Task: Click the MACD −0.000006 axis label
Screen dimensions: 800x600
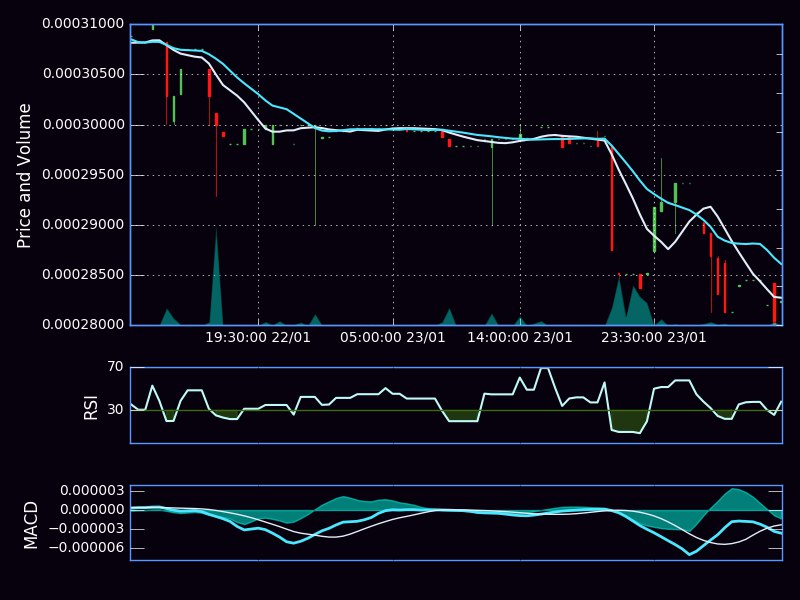Action: point(87,547)
